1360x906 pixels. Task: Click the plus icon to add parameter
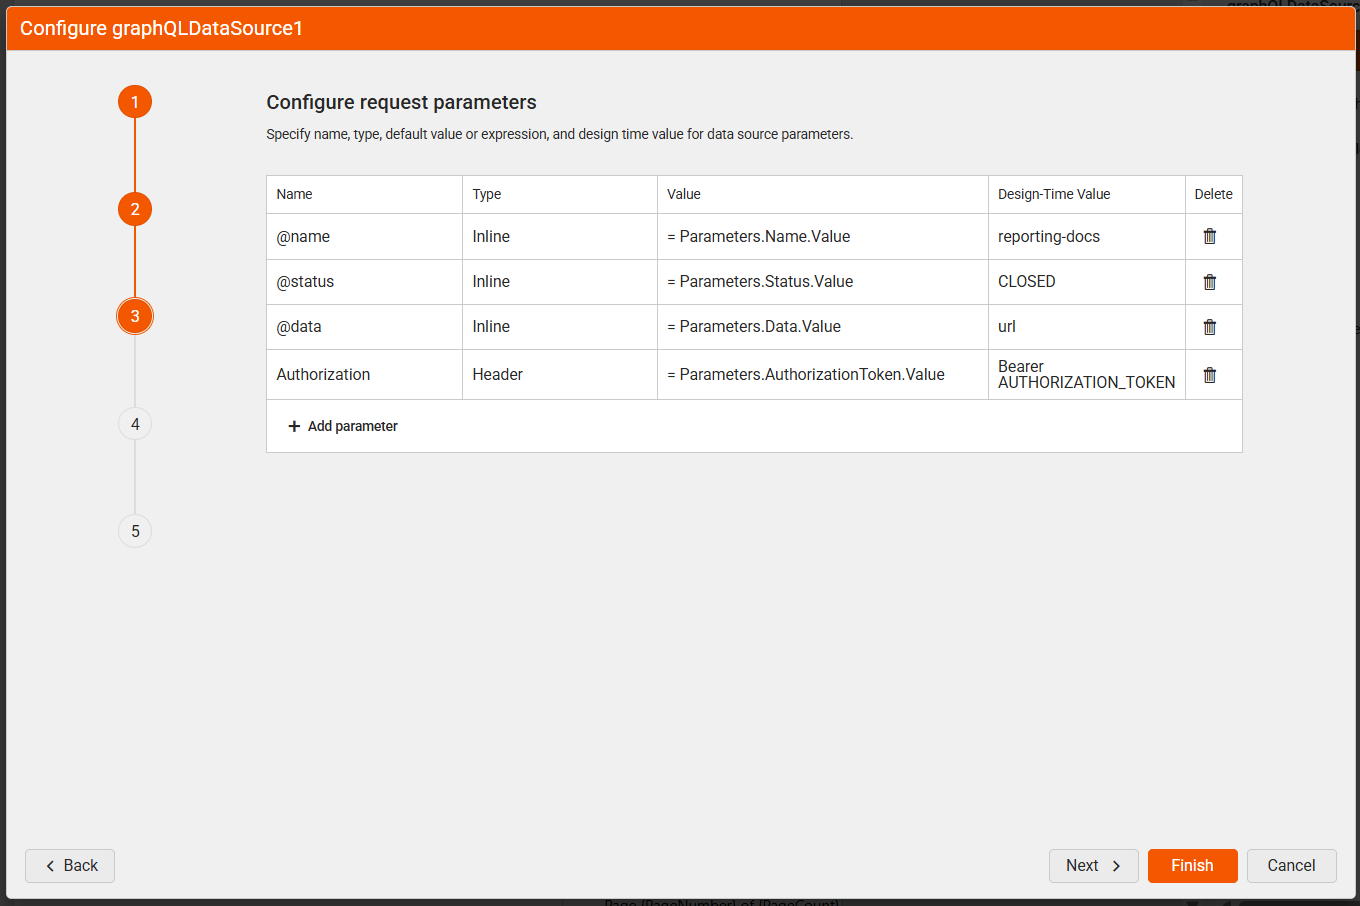pyautogui.click(x=294, y=426)
